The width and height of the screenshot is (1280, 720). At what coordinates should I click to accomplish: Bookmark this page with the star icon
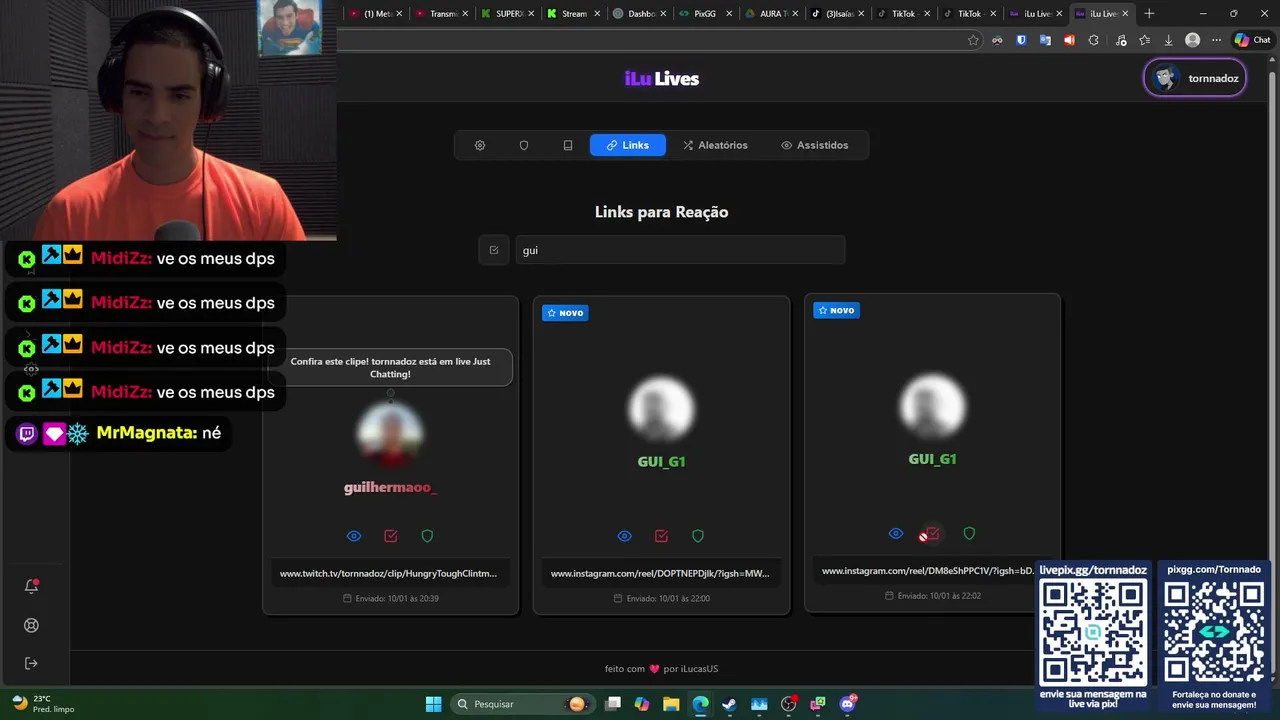(x=973, y=40)
